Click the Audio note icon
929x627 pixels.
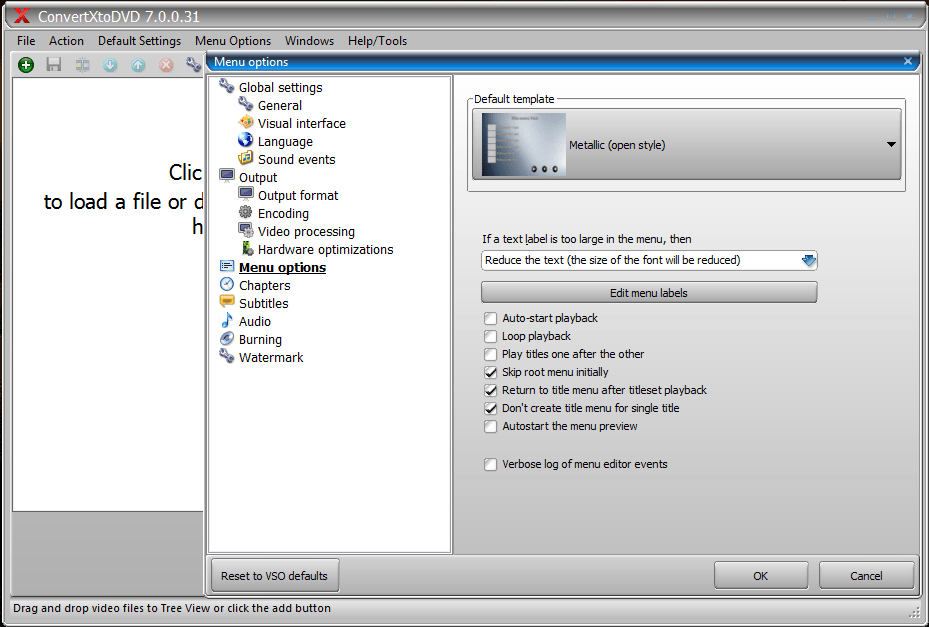pos(227,320)
